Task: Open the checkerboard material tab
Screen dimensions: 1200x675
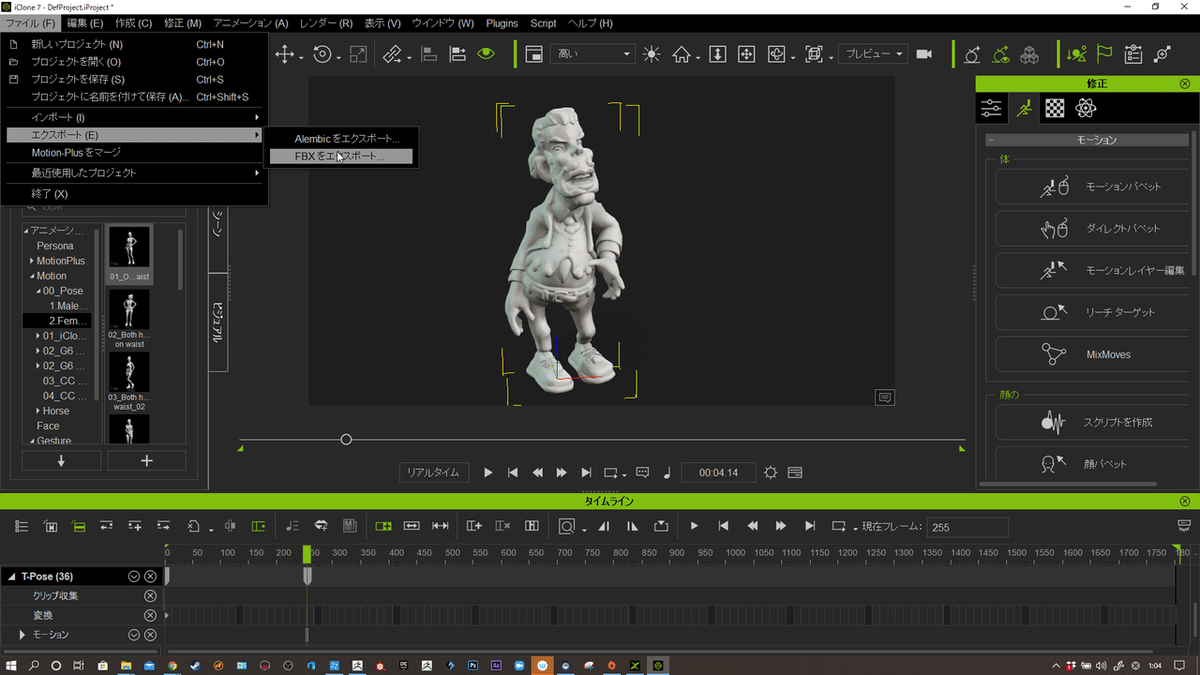Action: tap(1055, 109)
